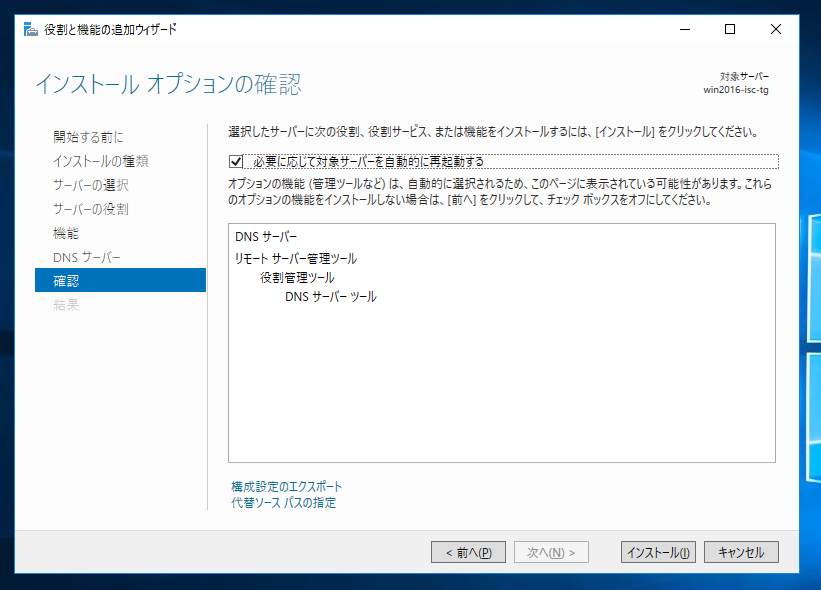821x590 pixels.
Task: Switch to the サーバーの役割 step
Action: click(x=91, y=209)
